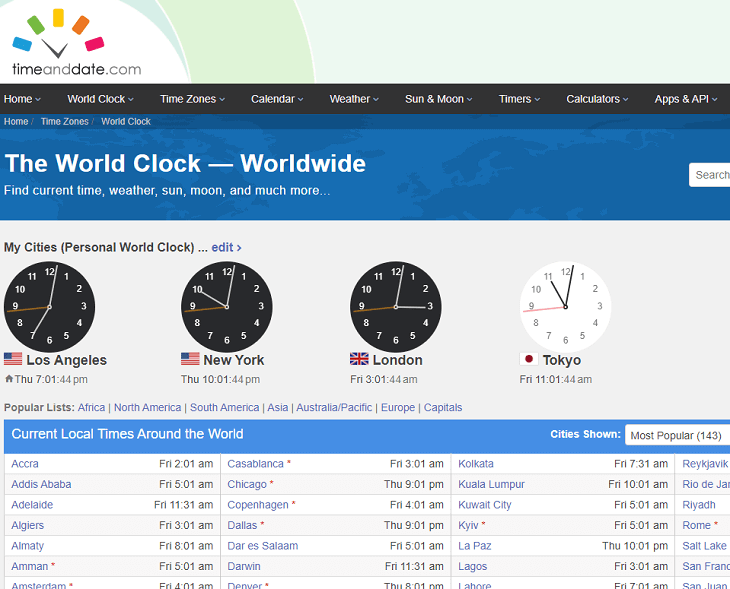Click the US flag beside New York
The image size is (730, 589).
tap(190, 359)
